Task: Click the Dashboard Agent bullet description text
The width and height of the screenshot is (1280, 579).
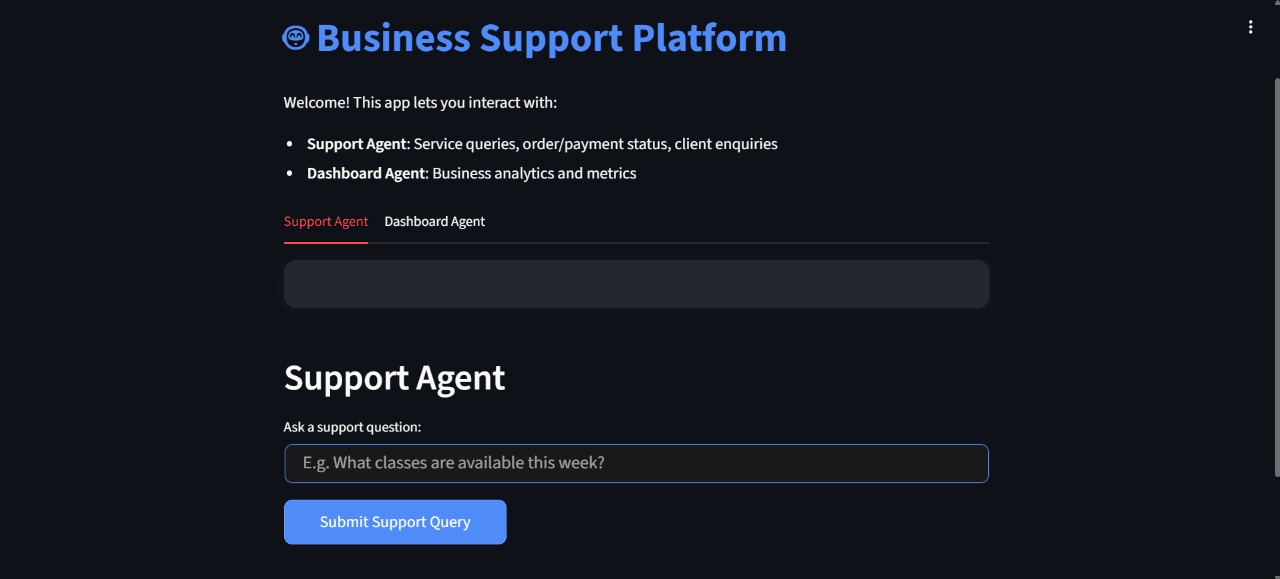Action: [x=472, y=173]
